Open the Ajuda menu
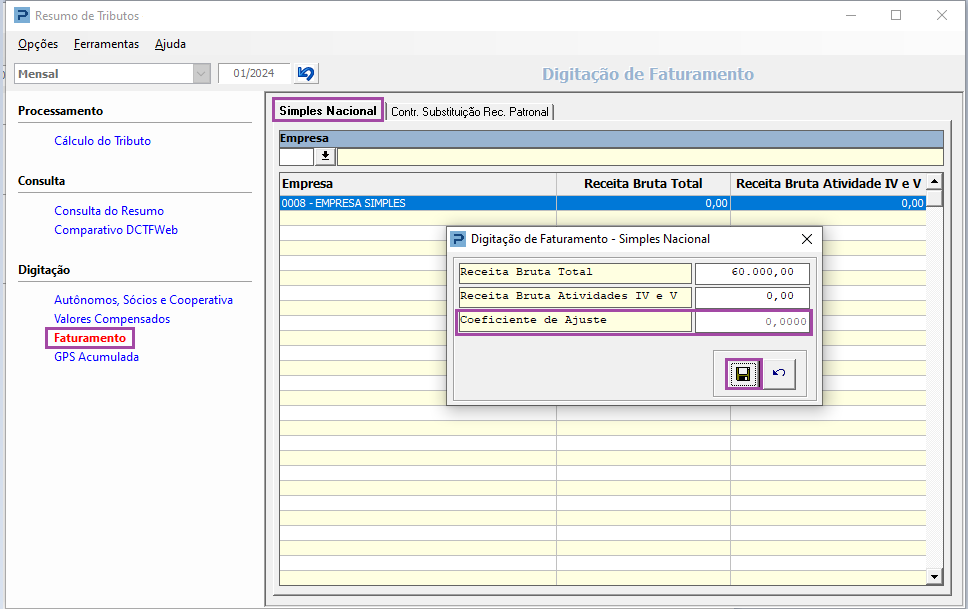This screenshot has height=609, width=968. (170, 44)
